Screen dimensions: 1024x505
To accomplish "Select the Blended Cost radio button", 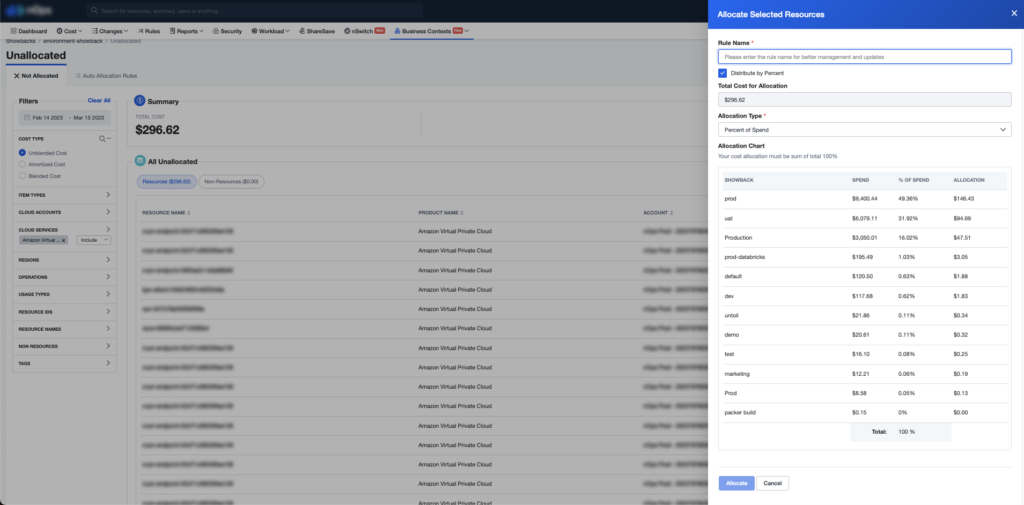I will [x=22, y=176].
